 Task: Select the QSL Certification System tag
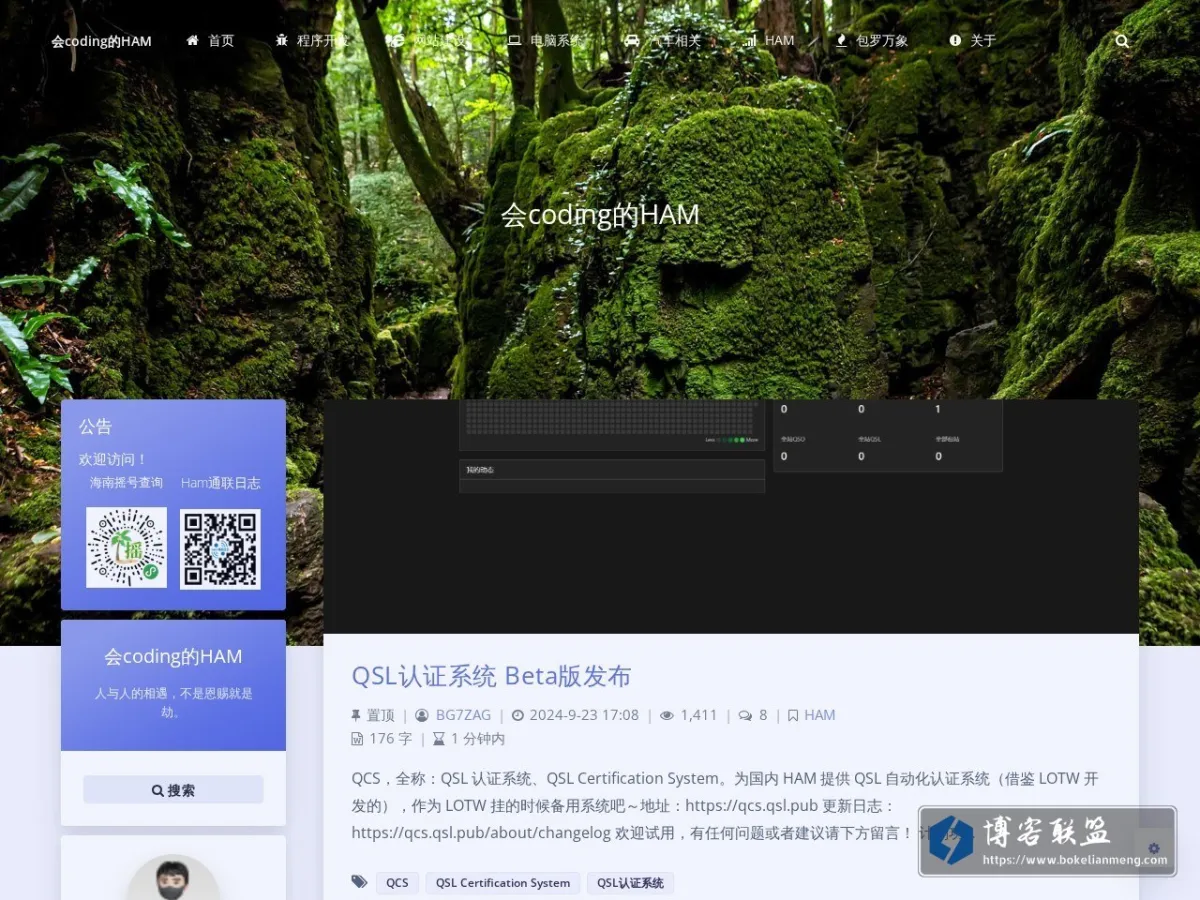pyautogui.click(x=503, y=883)
